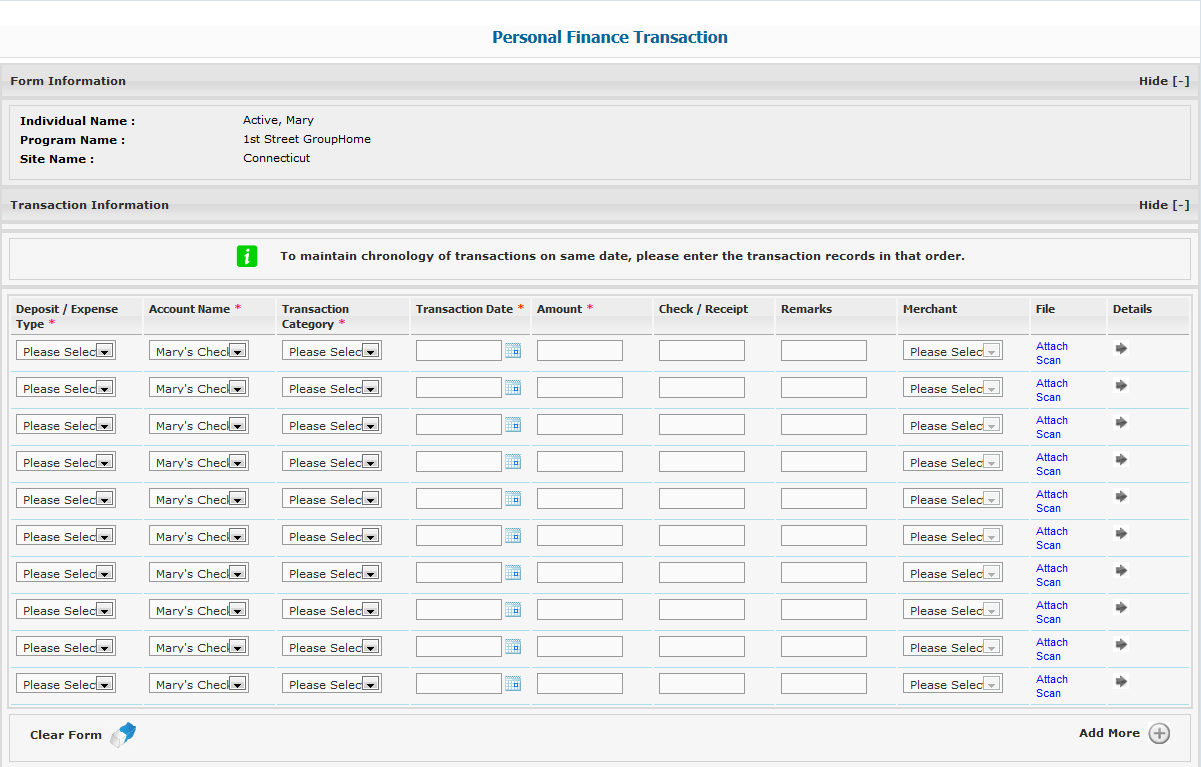Open Transaction Category dropdown in fifth row

tap(332, 499)
